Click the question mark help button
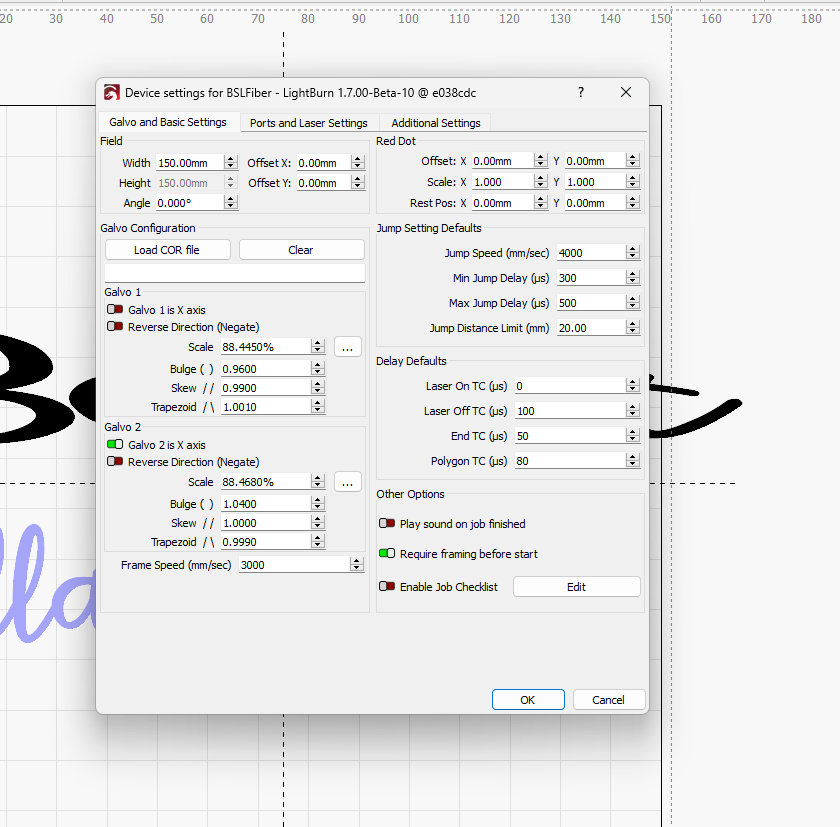The image size is (840, 827). coord(581,92)
